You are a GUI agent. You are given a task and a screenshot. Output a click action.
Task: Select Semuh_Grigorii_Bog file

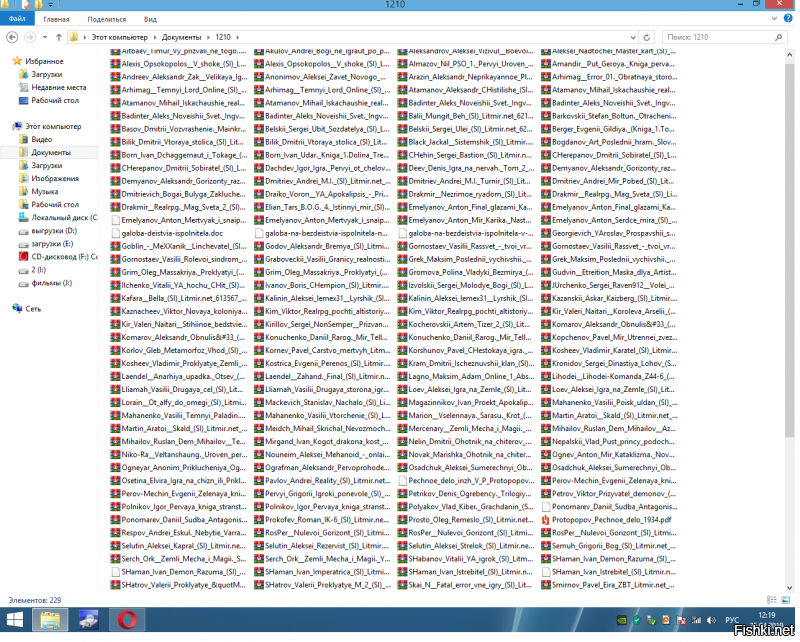click(x=609, y=546)
